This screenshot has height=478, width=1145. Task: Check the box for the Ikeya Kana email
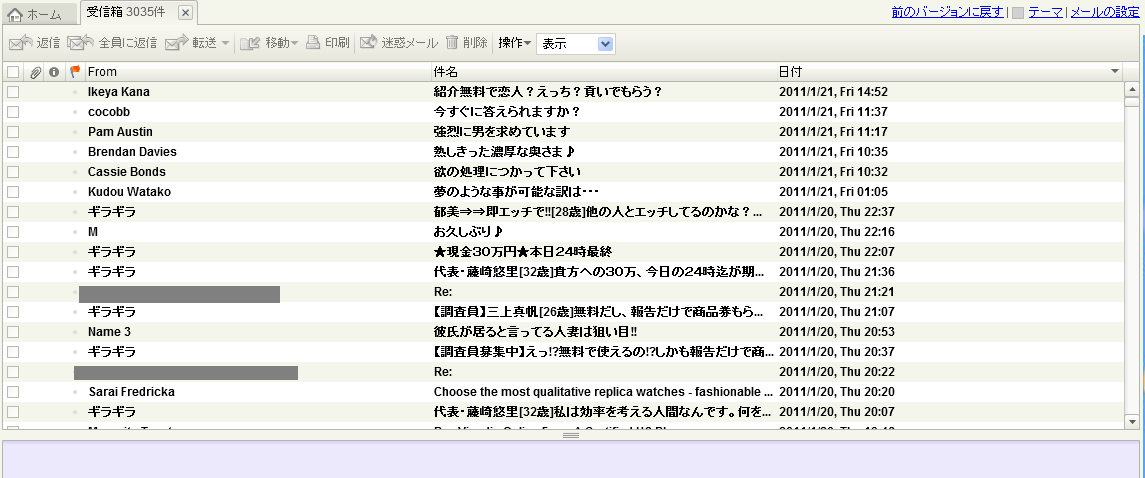[13, 92]
